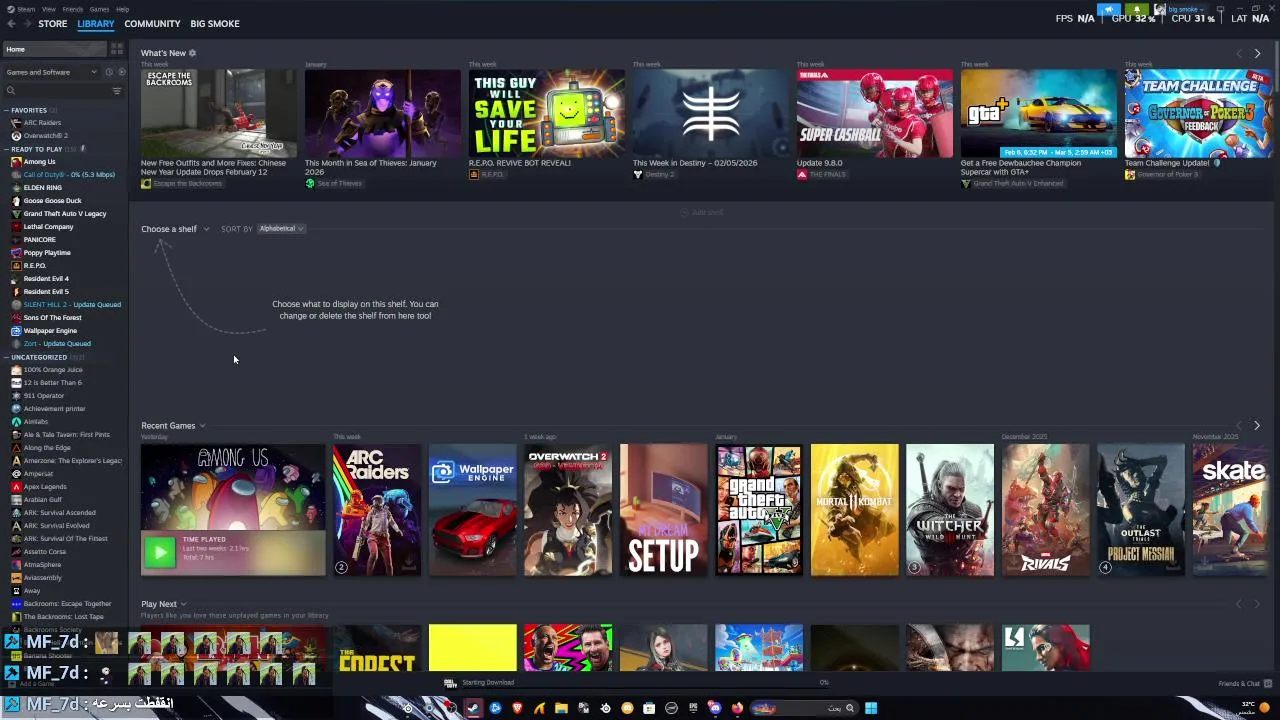Open Sea of Thieves January news card

pos(383,113)
